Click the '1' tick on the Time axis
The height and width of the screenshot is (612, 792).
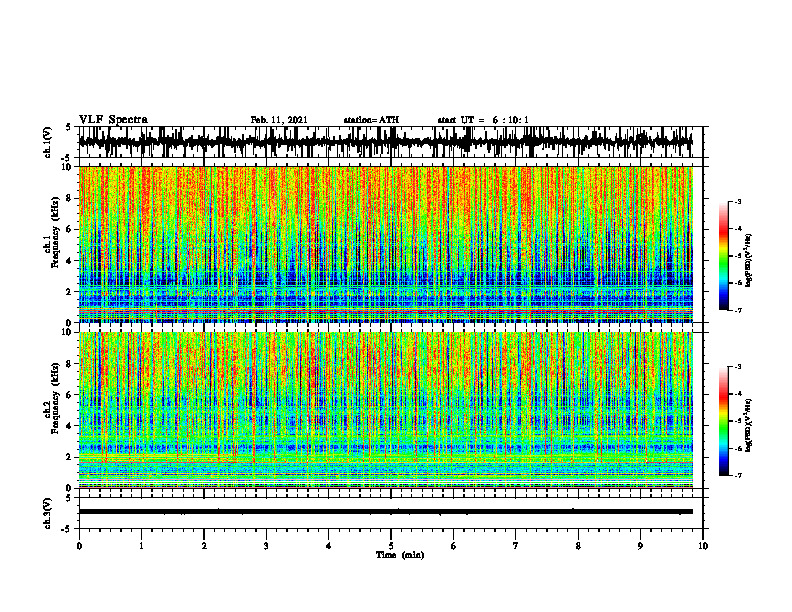(141, 546)
